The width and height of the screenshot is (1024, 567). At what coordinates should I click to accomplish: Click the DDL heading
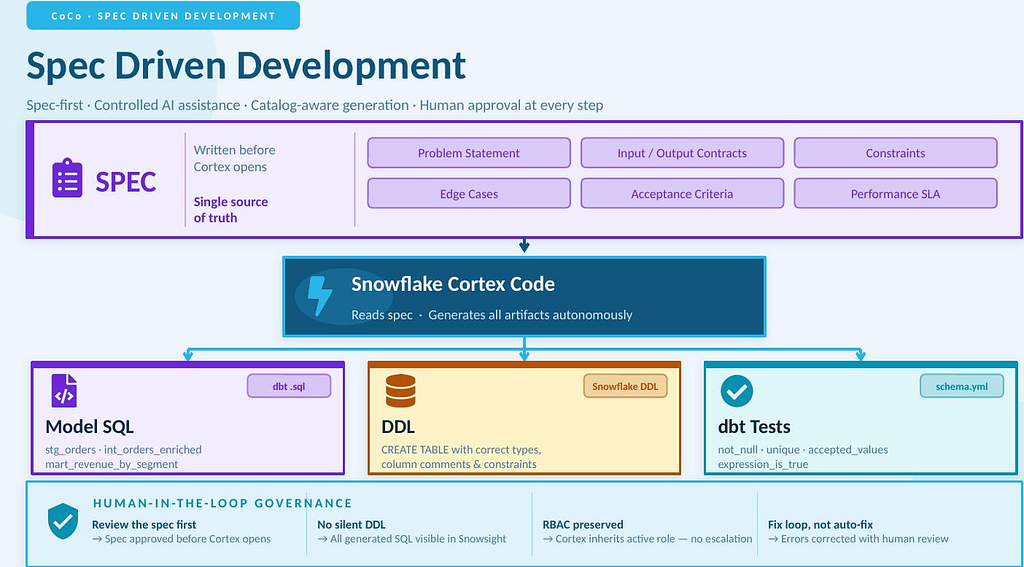point(398,427)
